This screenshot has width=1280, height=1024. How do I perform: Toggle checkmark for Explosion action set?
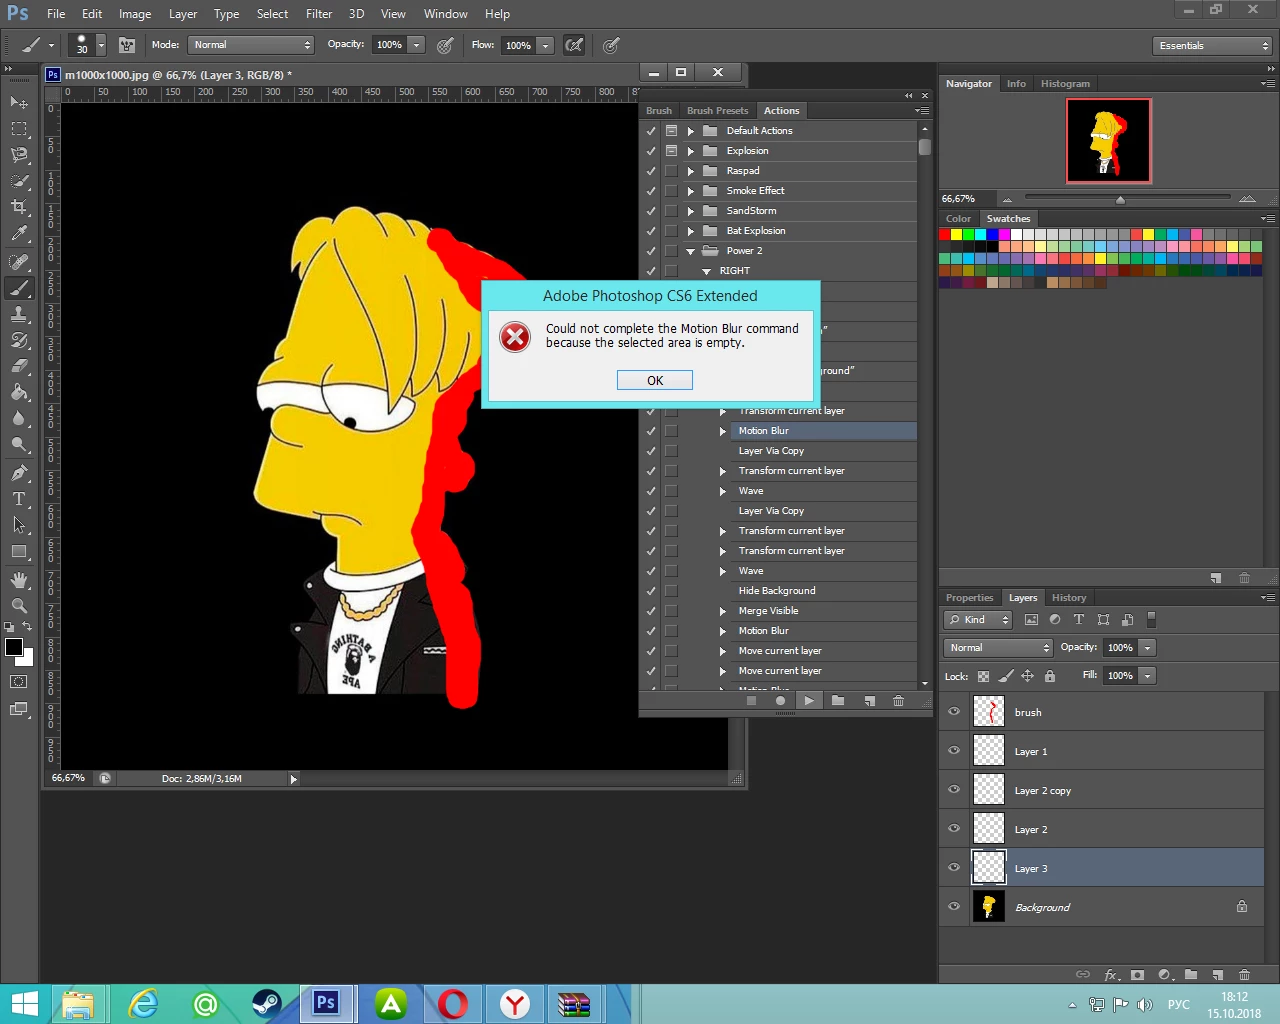tap(651, 151)
